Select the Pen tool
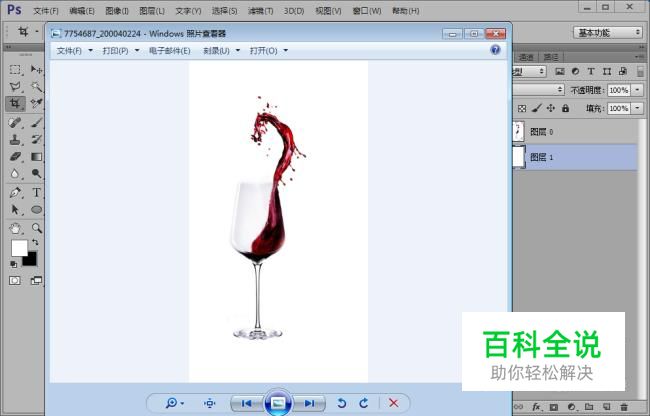Image resolution: width=650 pixels, height=416 pixels. click(x=15, y=193)
